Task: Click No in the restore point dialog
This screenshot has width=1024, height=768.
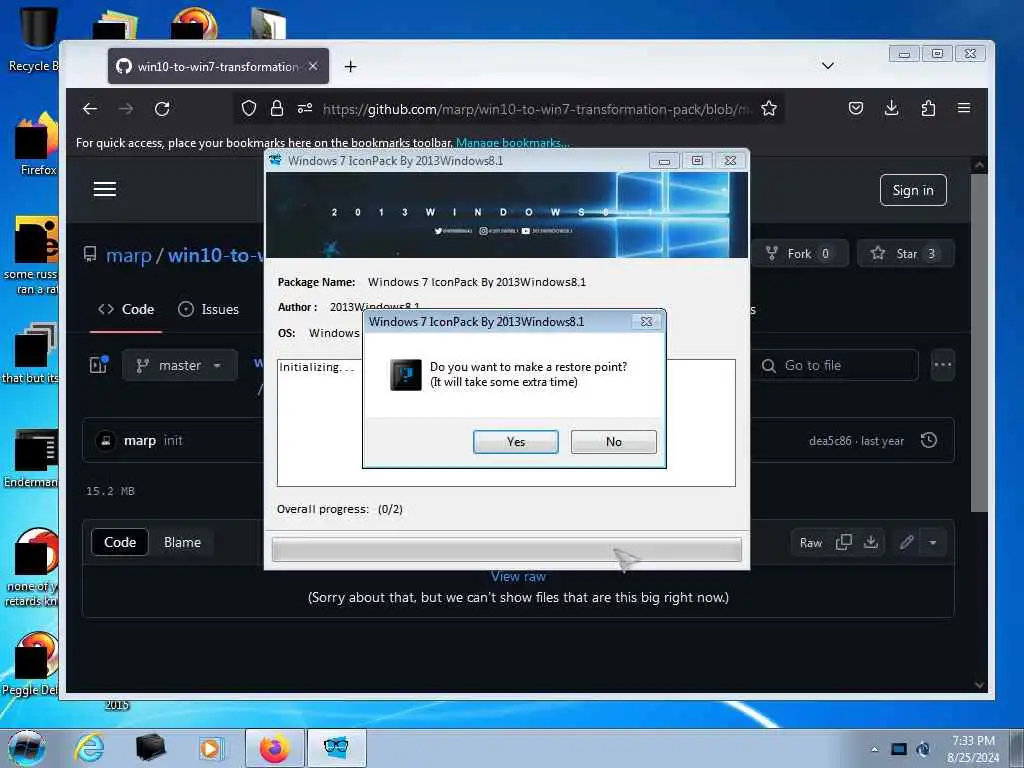Action: [x=613, y=441]
